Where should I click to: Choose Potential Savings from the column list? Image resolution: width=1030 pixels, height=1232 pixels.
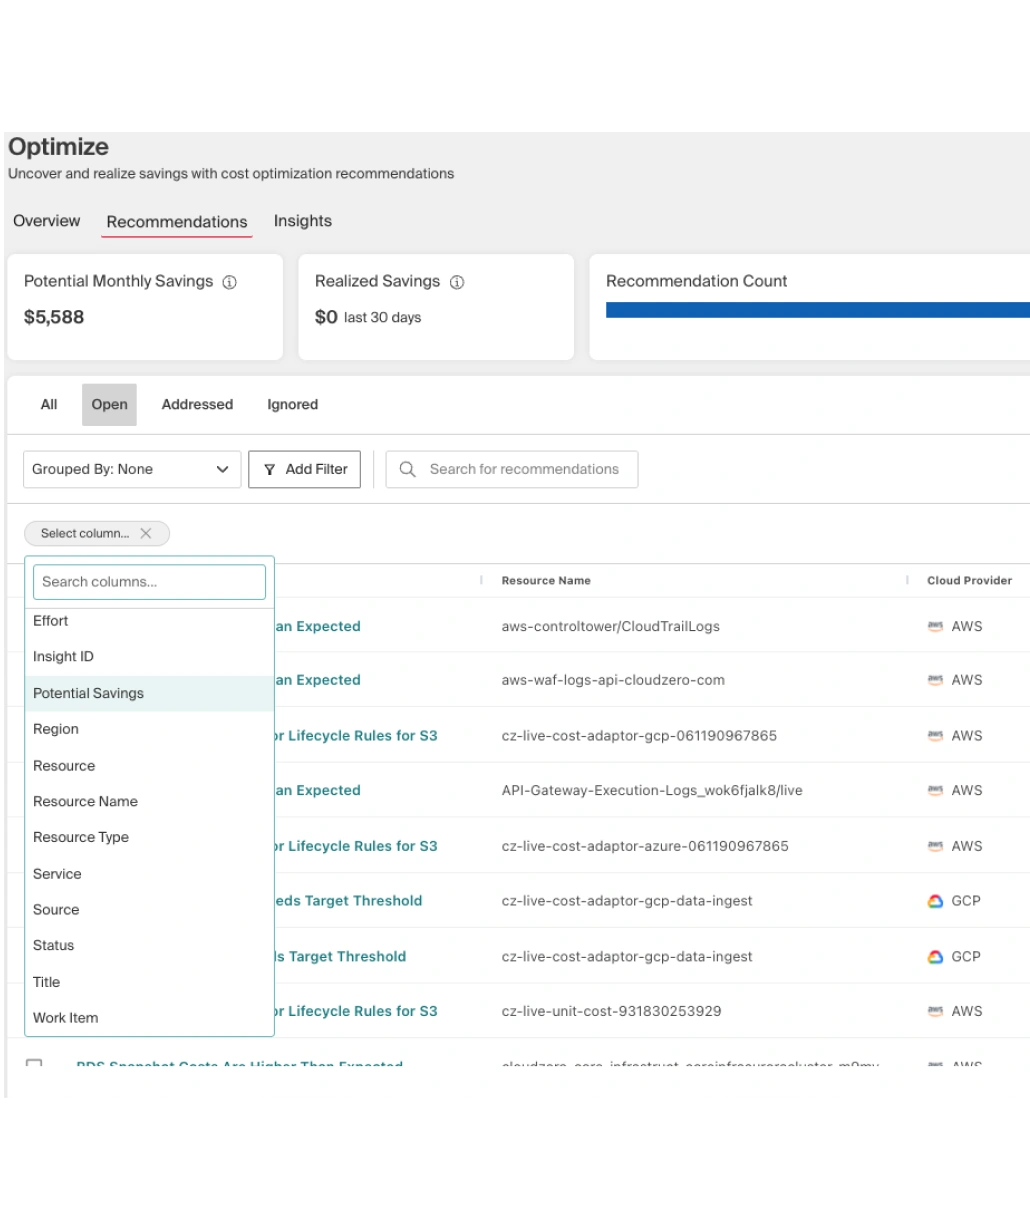tap(88, 693)
